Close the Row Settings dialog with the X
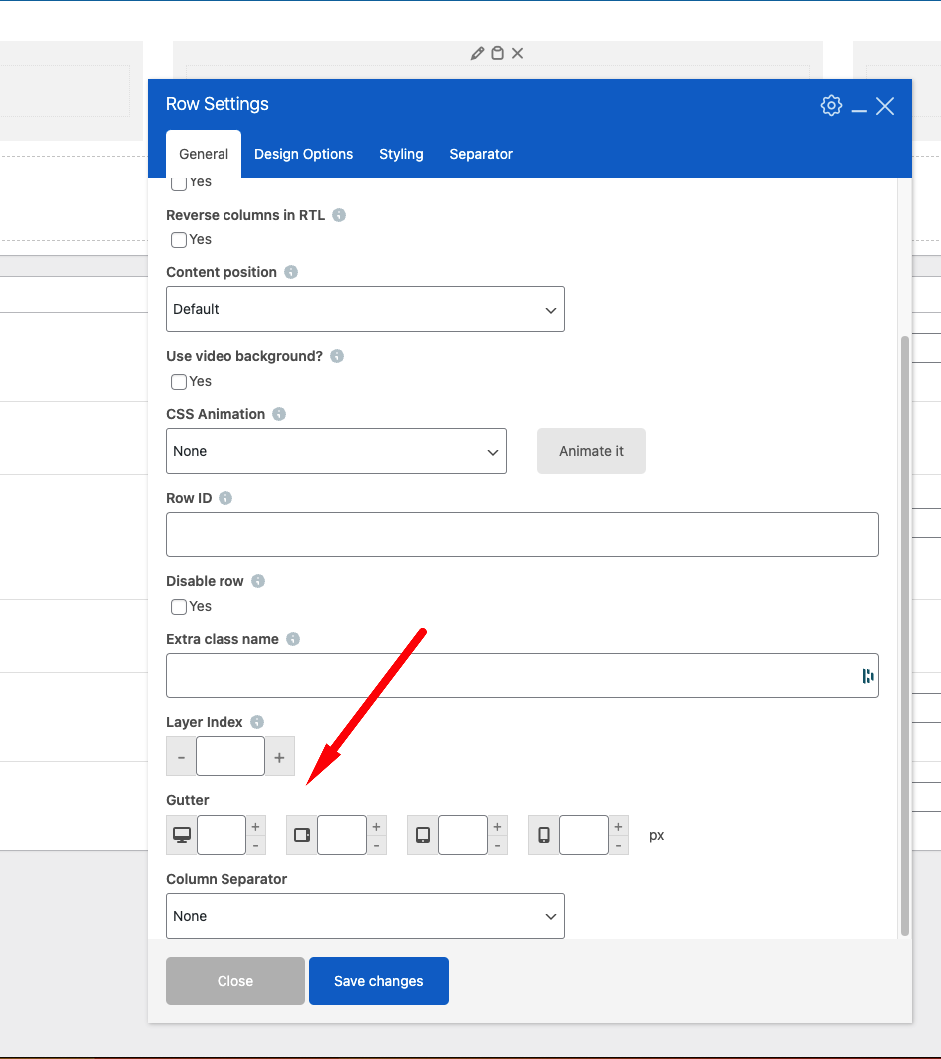This screenshot has height=1059, width=941. [885, 106]
